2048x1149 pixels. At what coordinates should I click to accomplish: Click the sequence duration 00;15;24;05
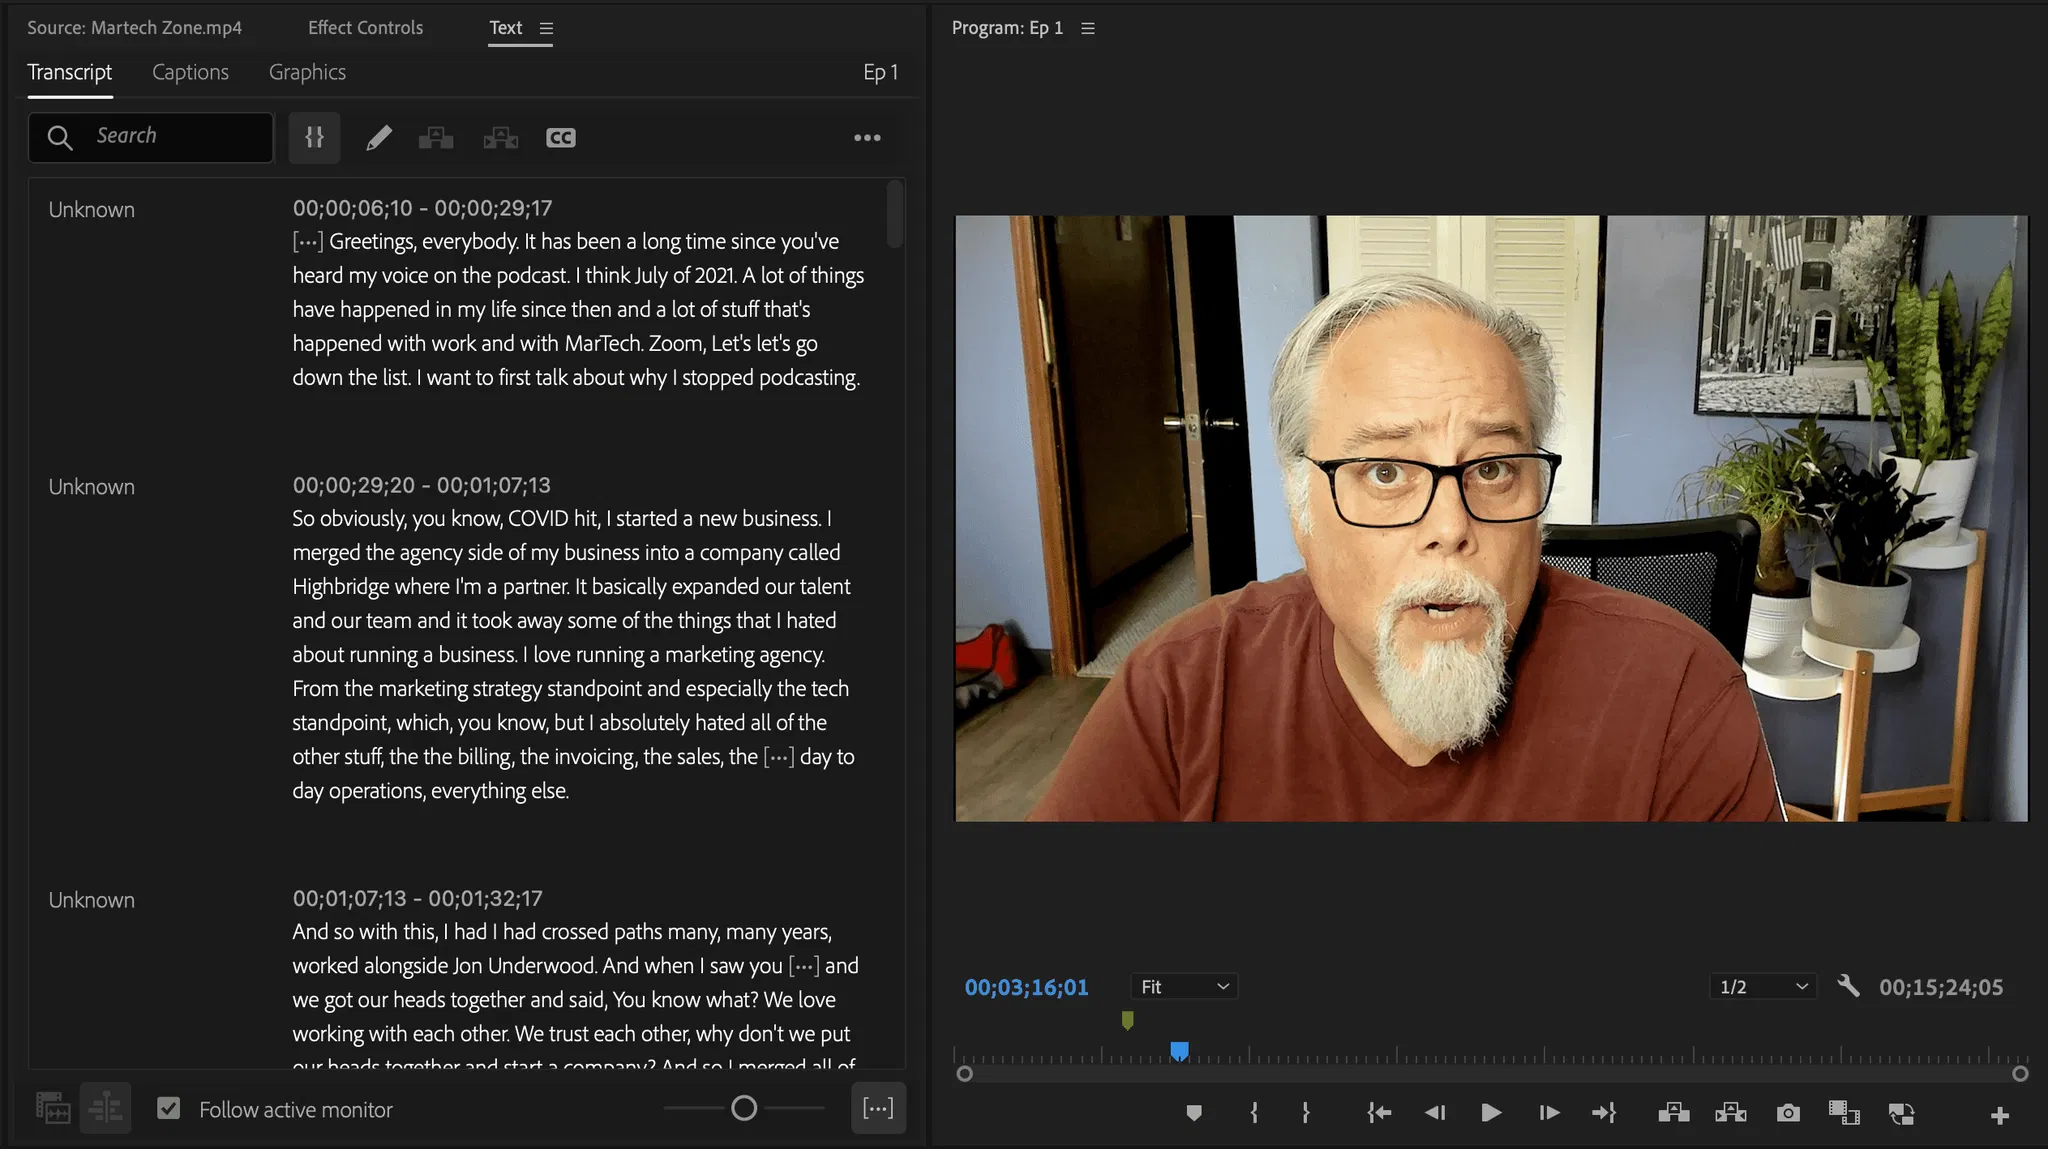(1941, 987)
